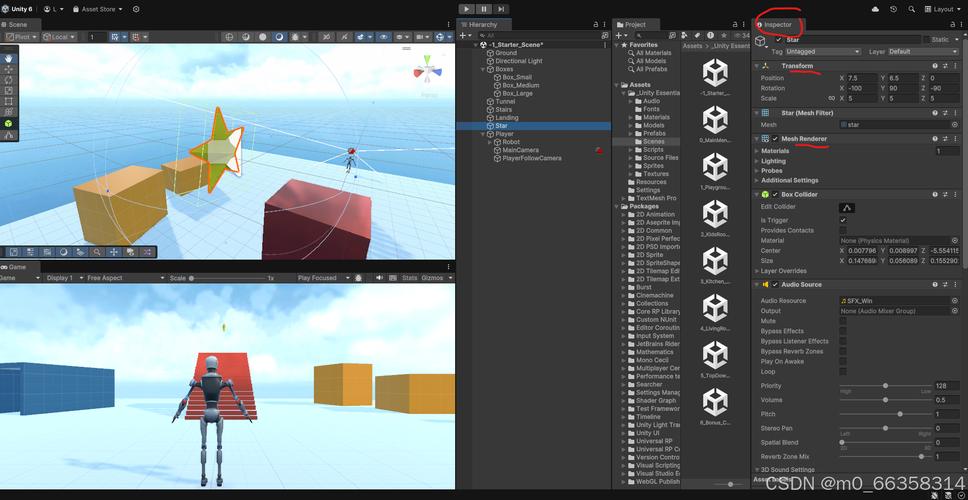Open the Layer dropdown
This screenshot has height=500, width=968.
(924, 52)
